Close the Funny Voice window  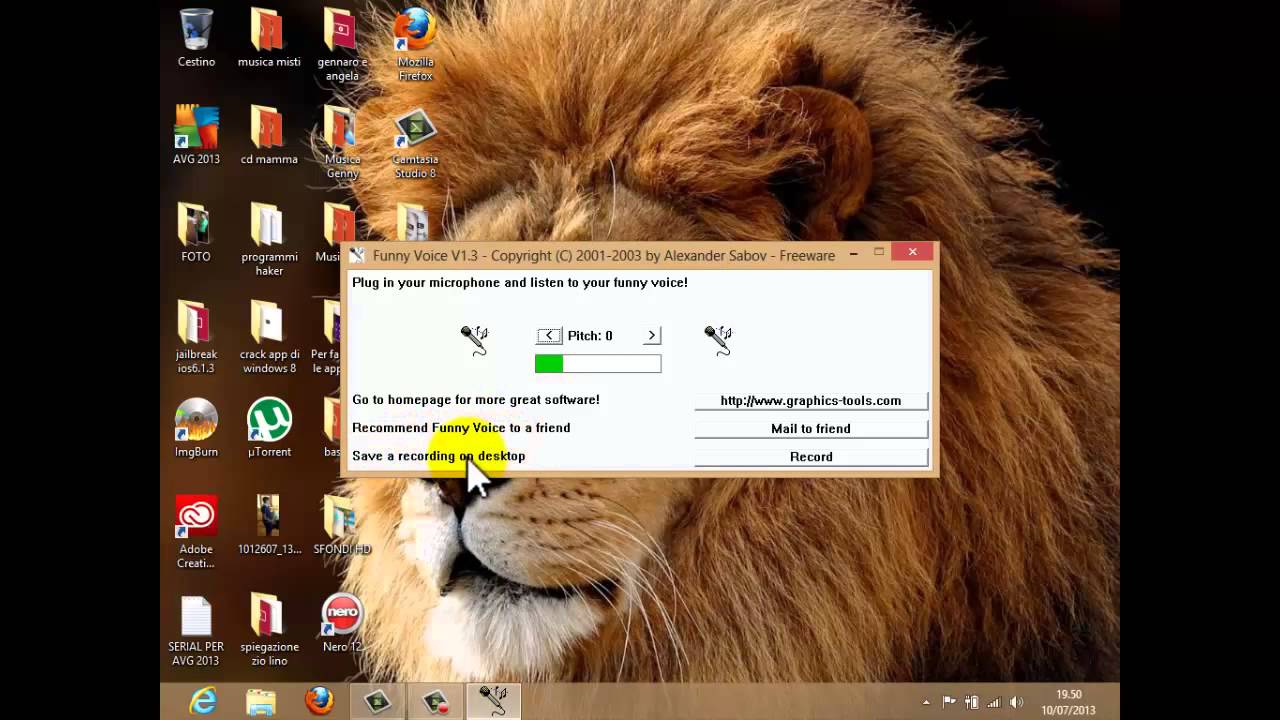[x=912, y=252]
